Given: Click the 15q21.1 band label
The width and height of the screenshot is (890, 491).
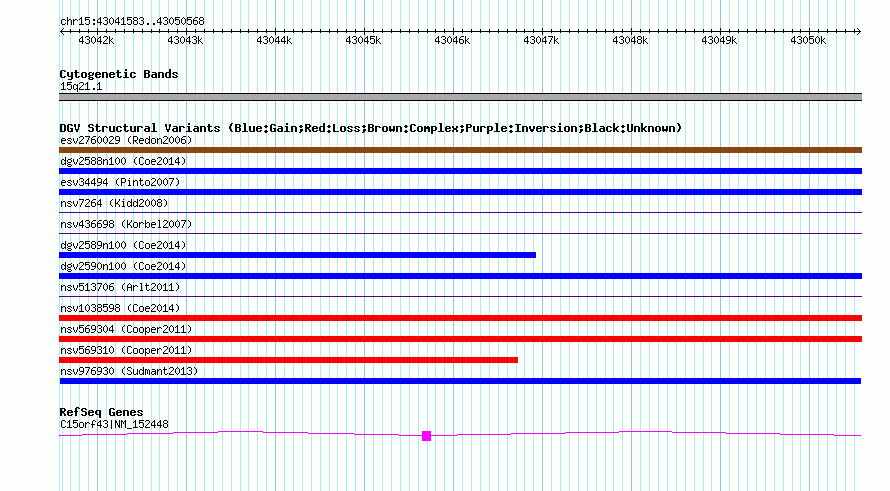Looking at the screenshot, I should tap(81, 86).
